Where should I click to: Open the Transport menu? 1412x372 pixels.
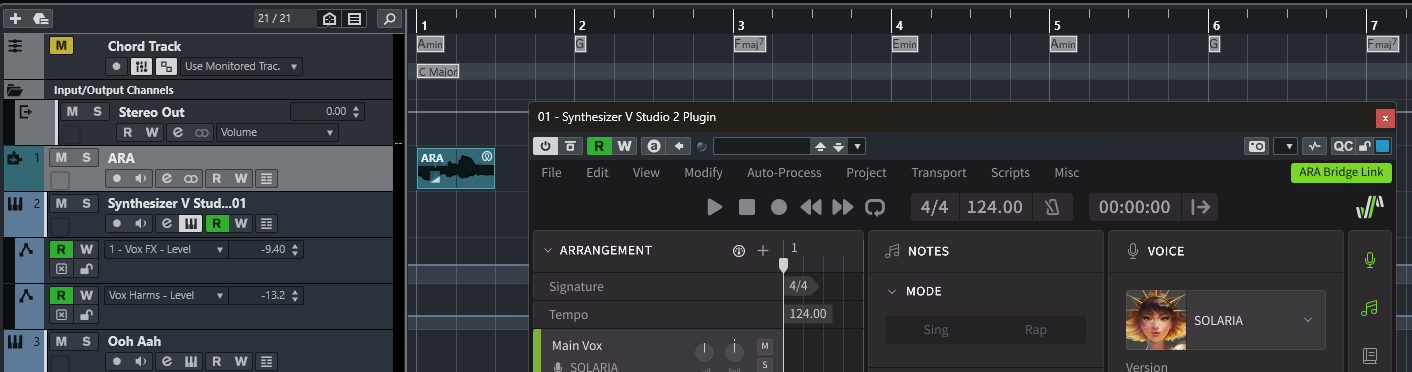point(938,172)
